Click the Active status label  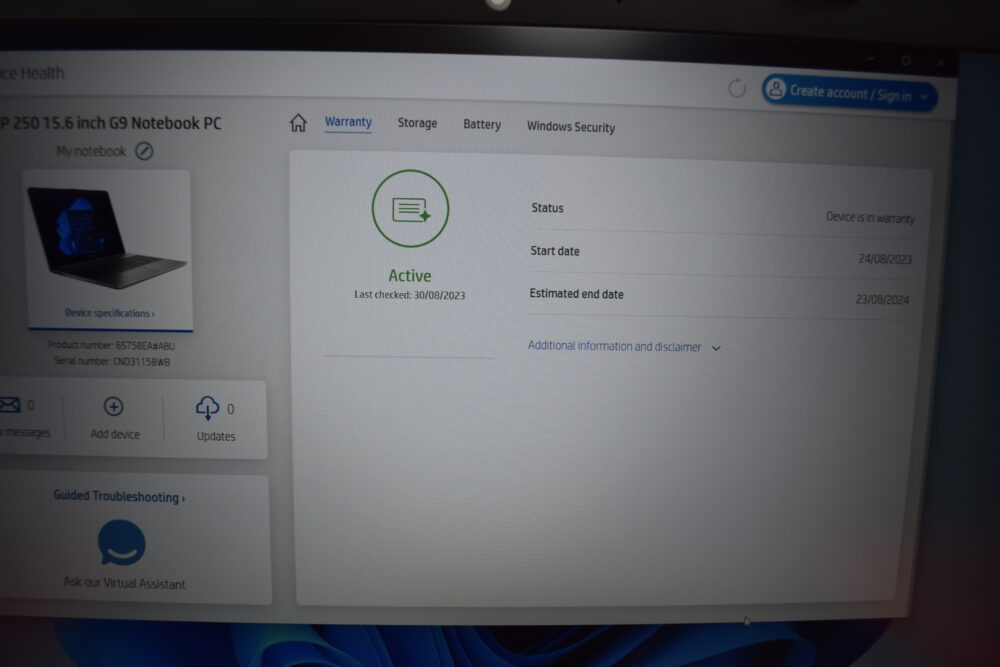409,275
